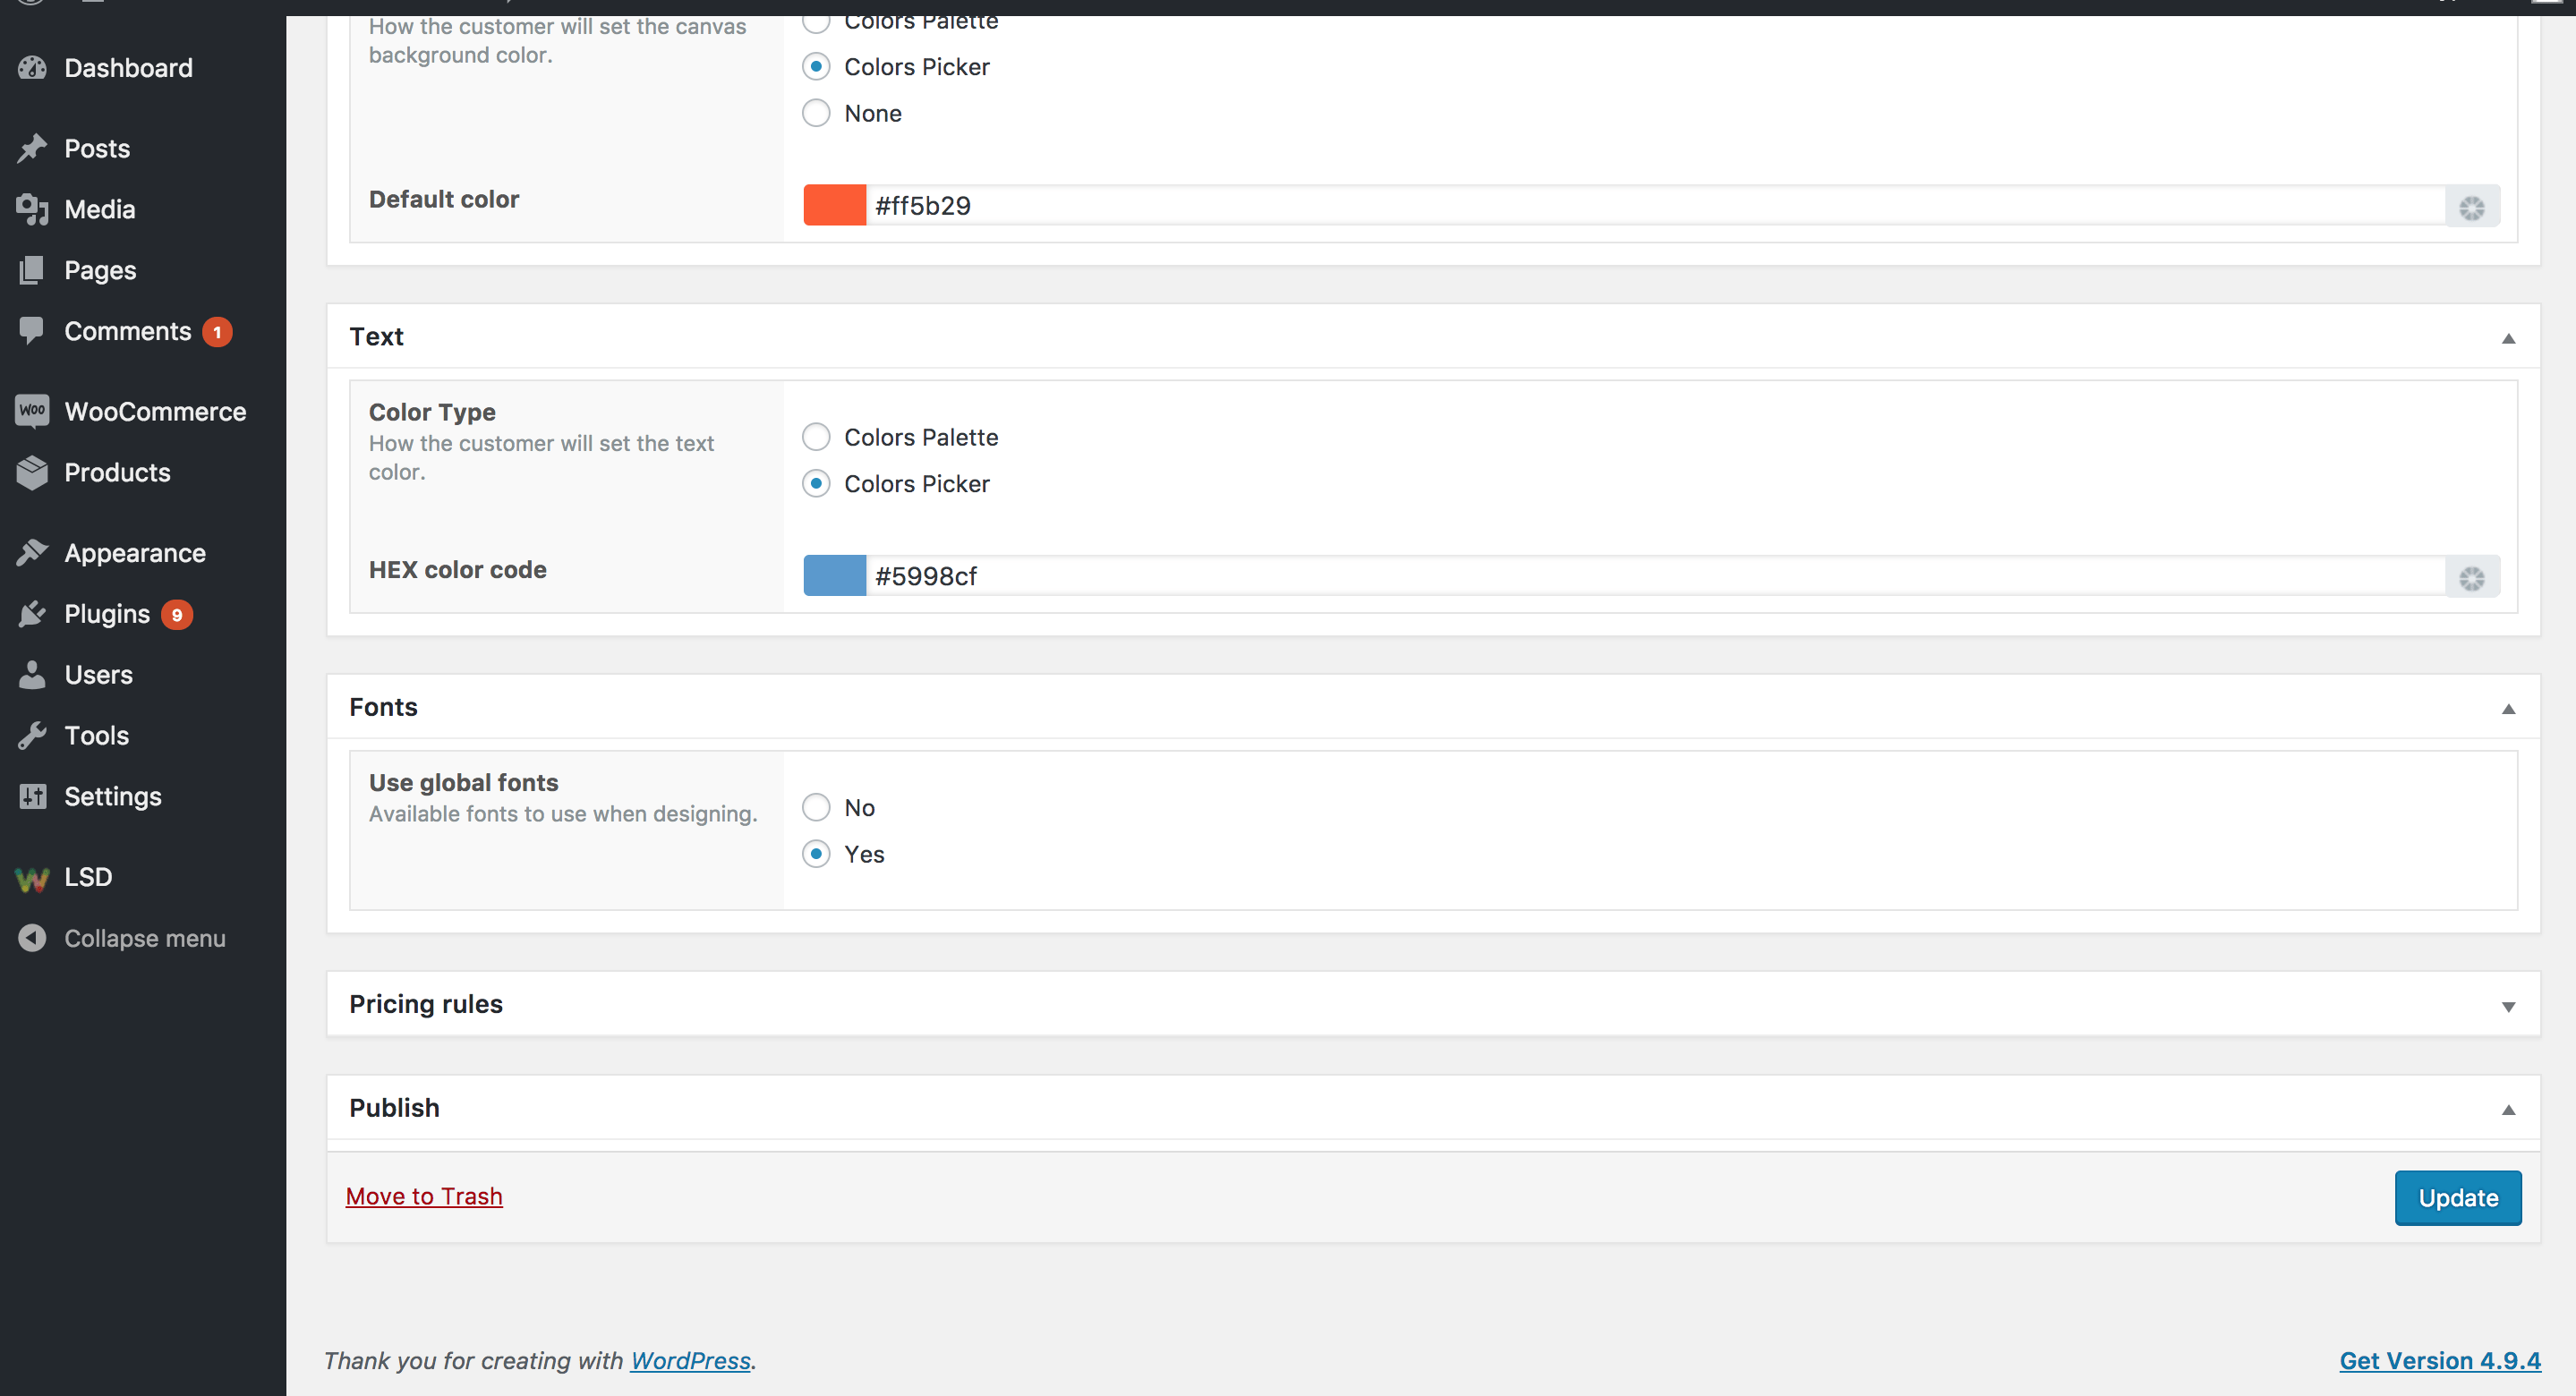
Task: Open color wheel for Default color field
Action: click(x=2472, y=207)
